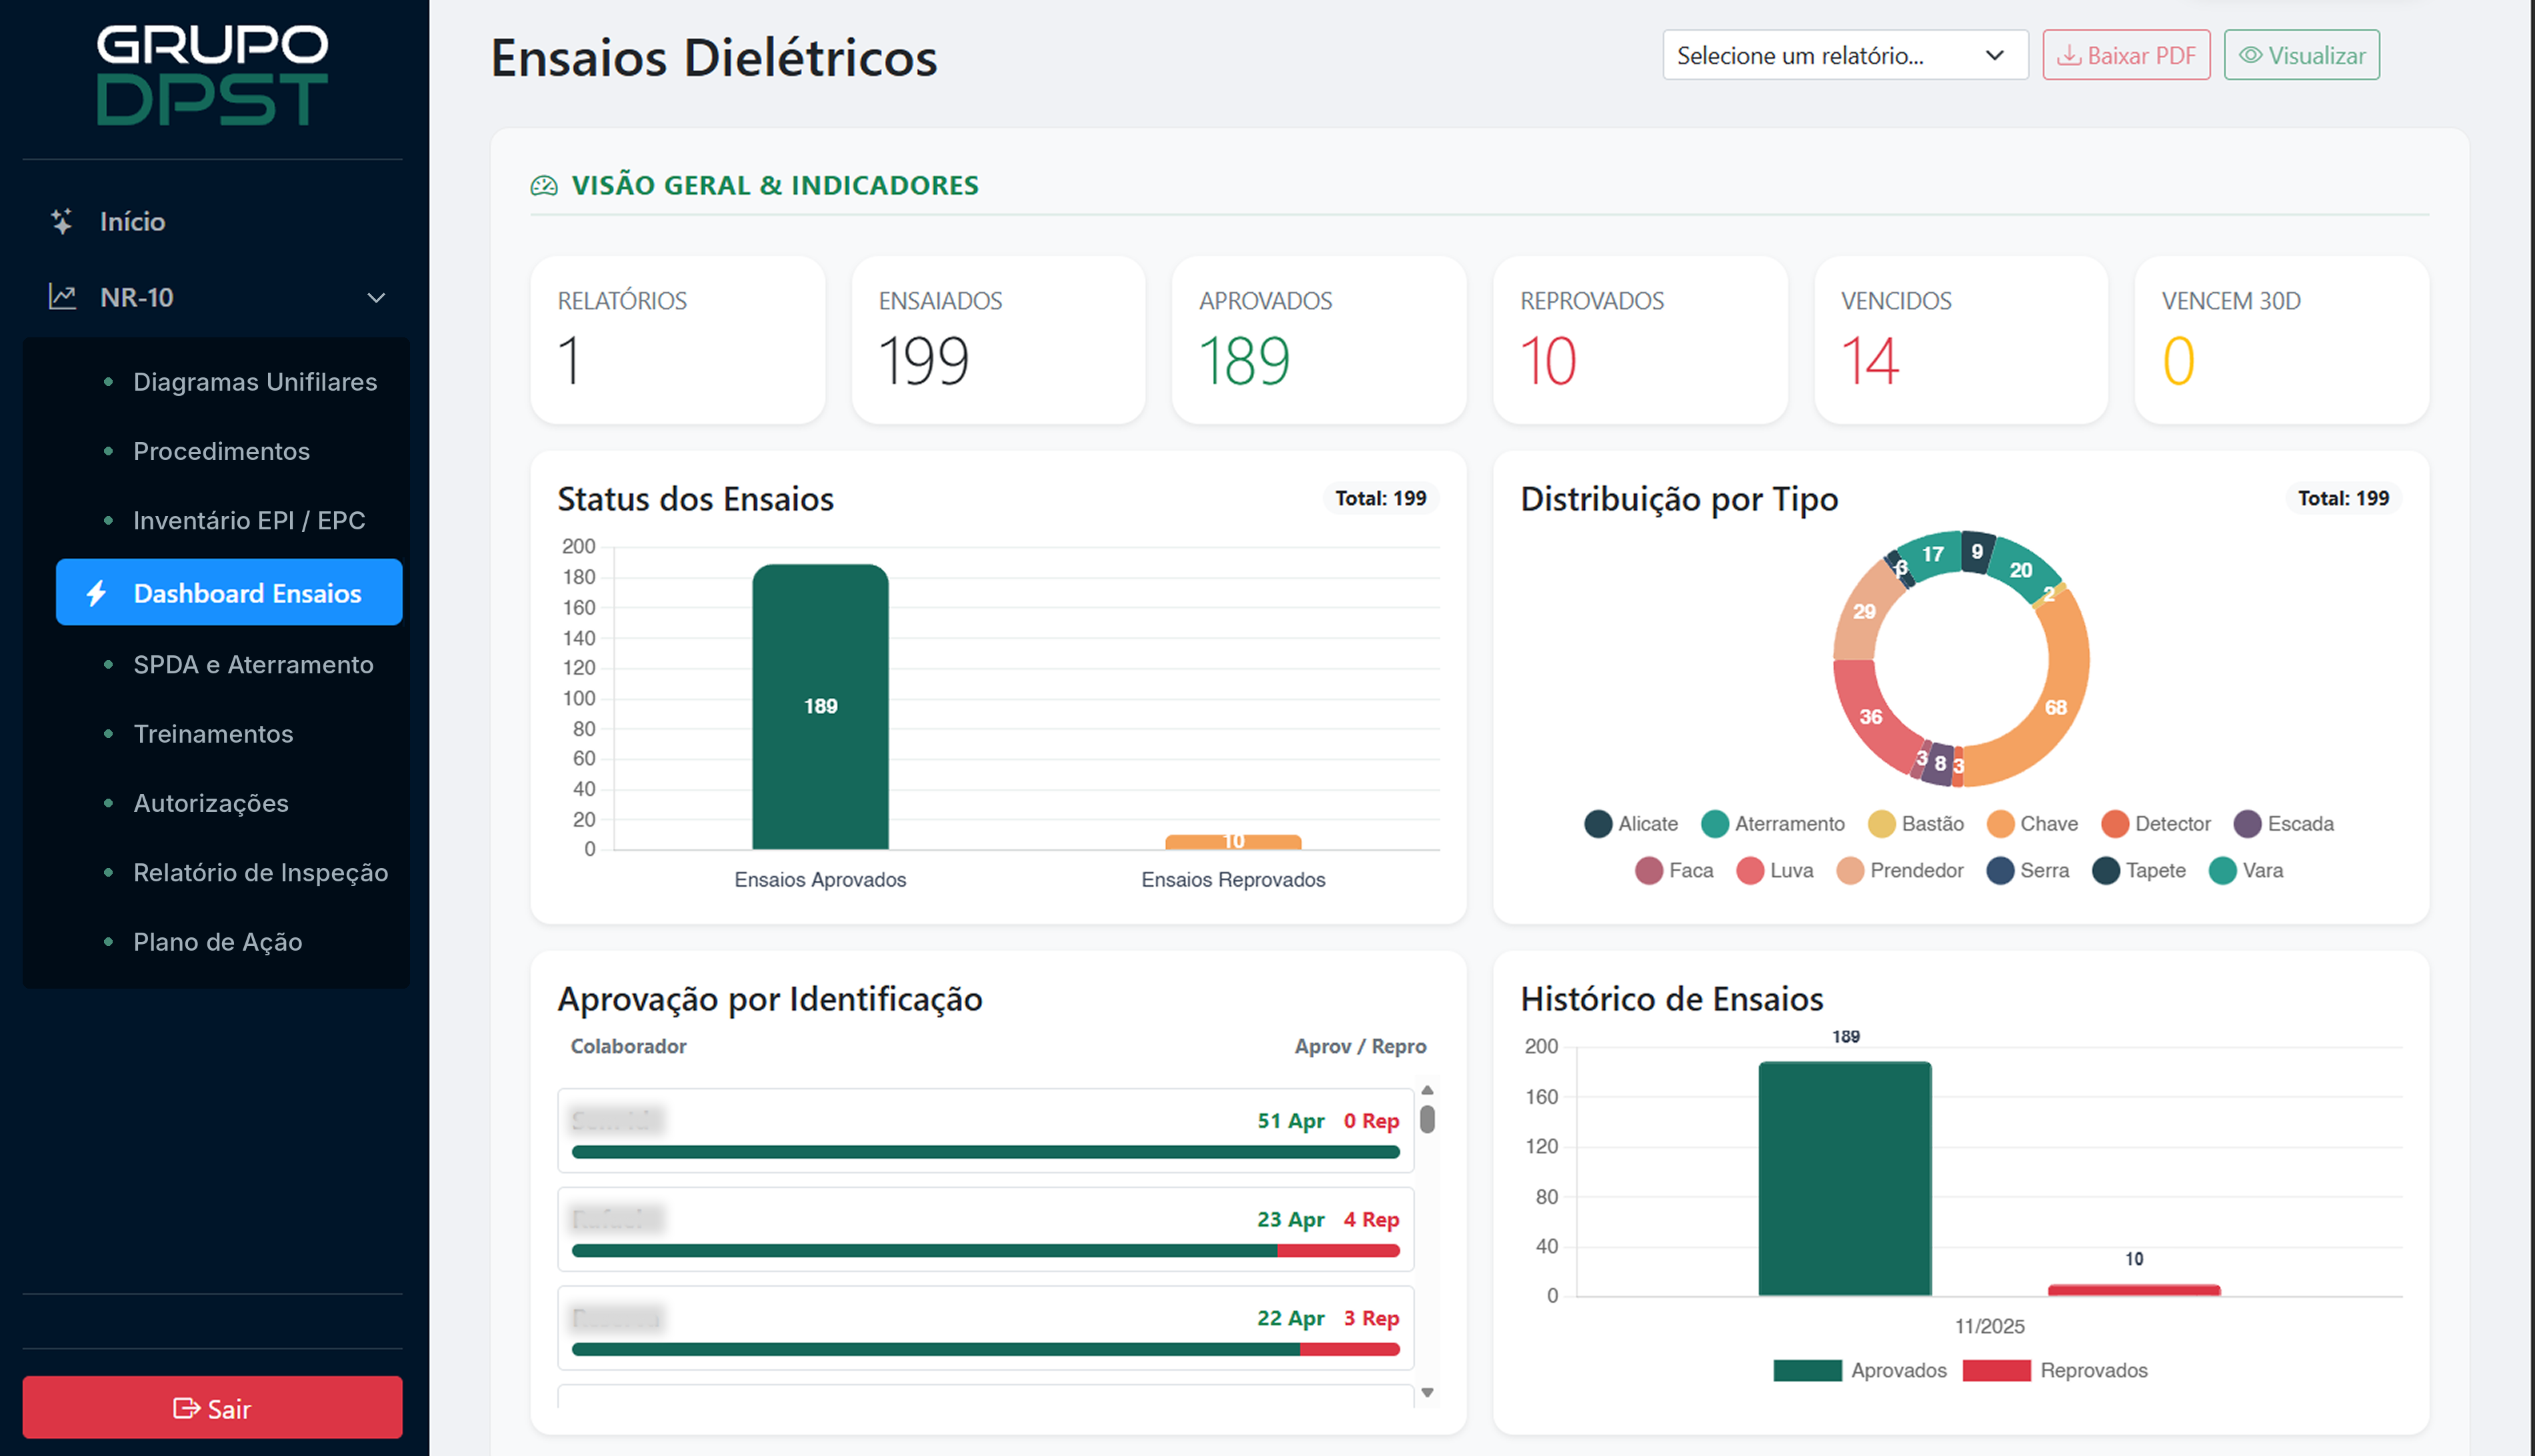Click the Sair logout button

[x=212, y=1407]
